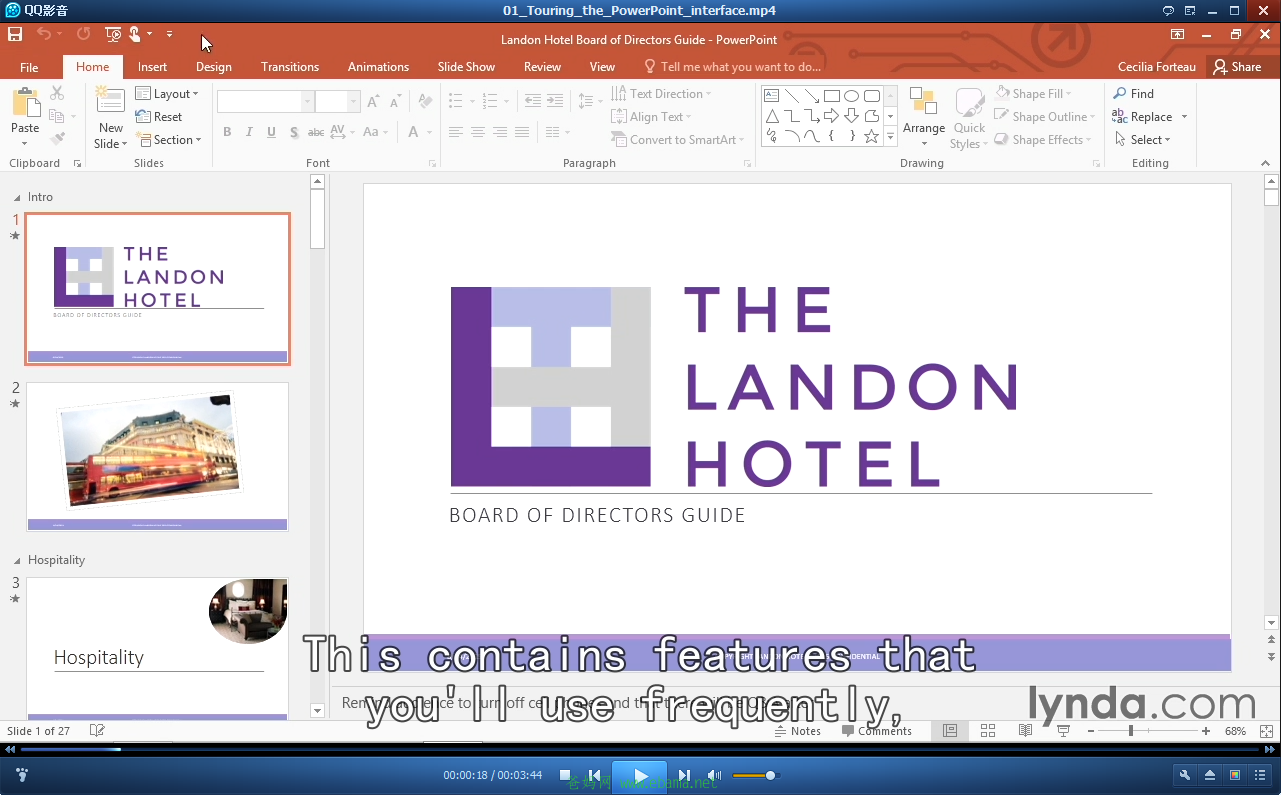Click Tell me what you want to do box
The width and height of the screenshot is (1281, 795).
(732, 67)
